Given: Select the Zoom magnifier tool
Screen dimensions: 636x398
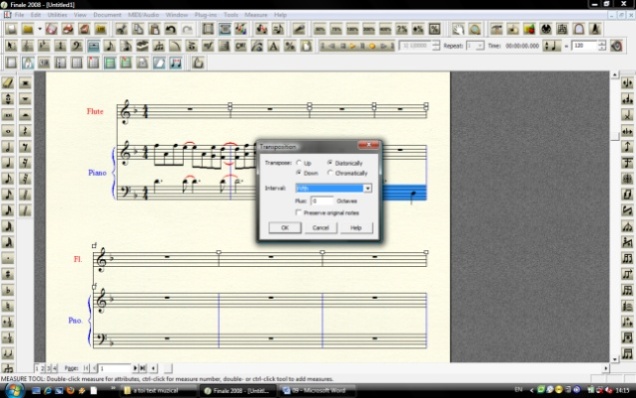Looking at the screenshot, I should (x=475, y=29).
